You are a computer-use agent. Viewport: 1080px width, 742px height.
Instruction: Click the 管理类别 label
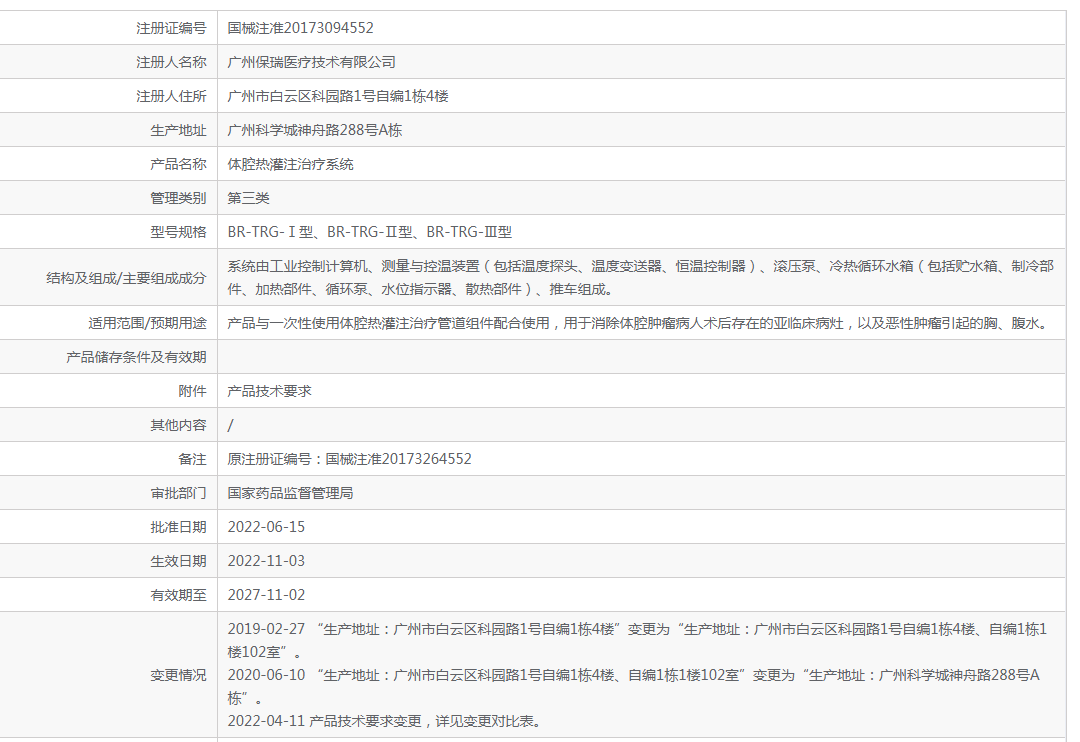point(178,198)
